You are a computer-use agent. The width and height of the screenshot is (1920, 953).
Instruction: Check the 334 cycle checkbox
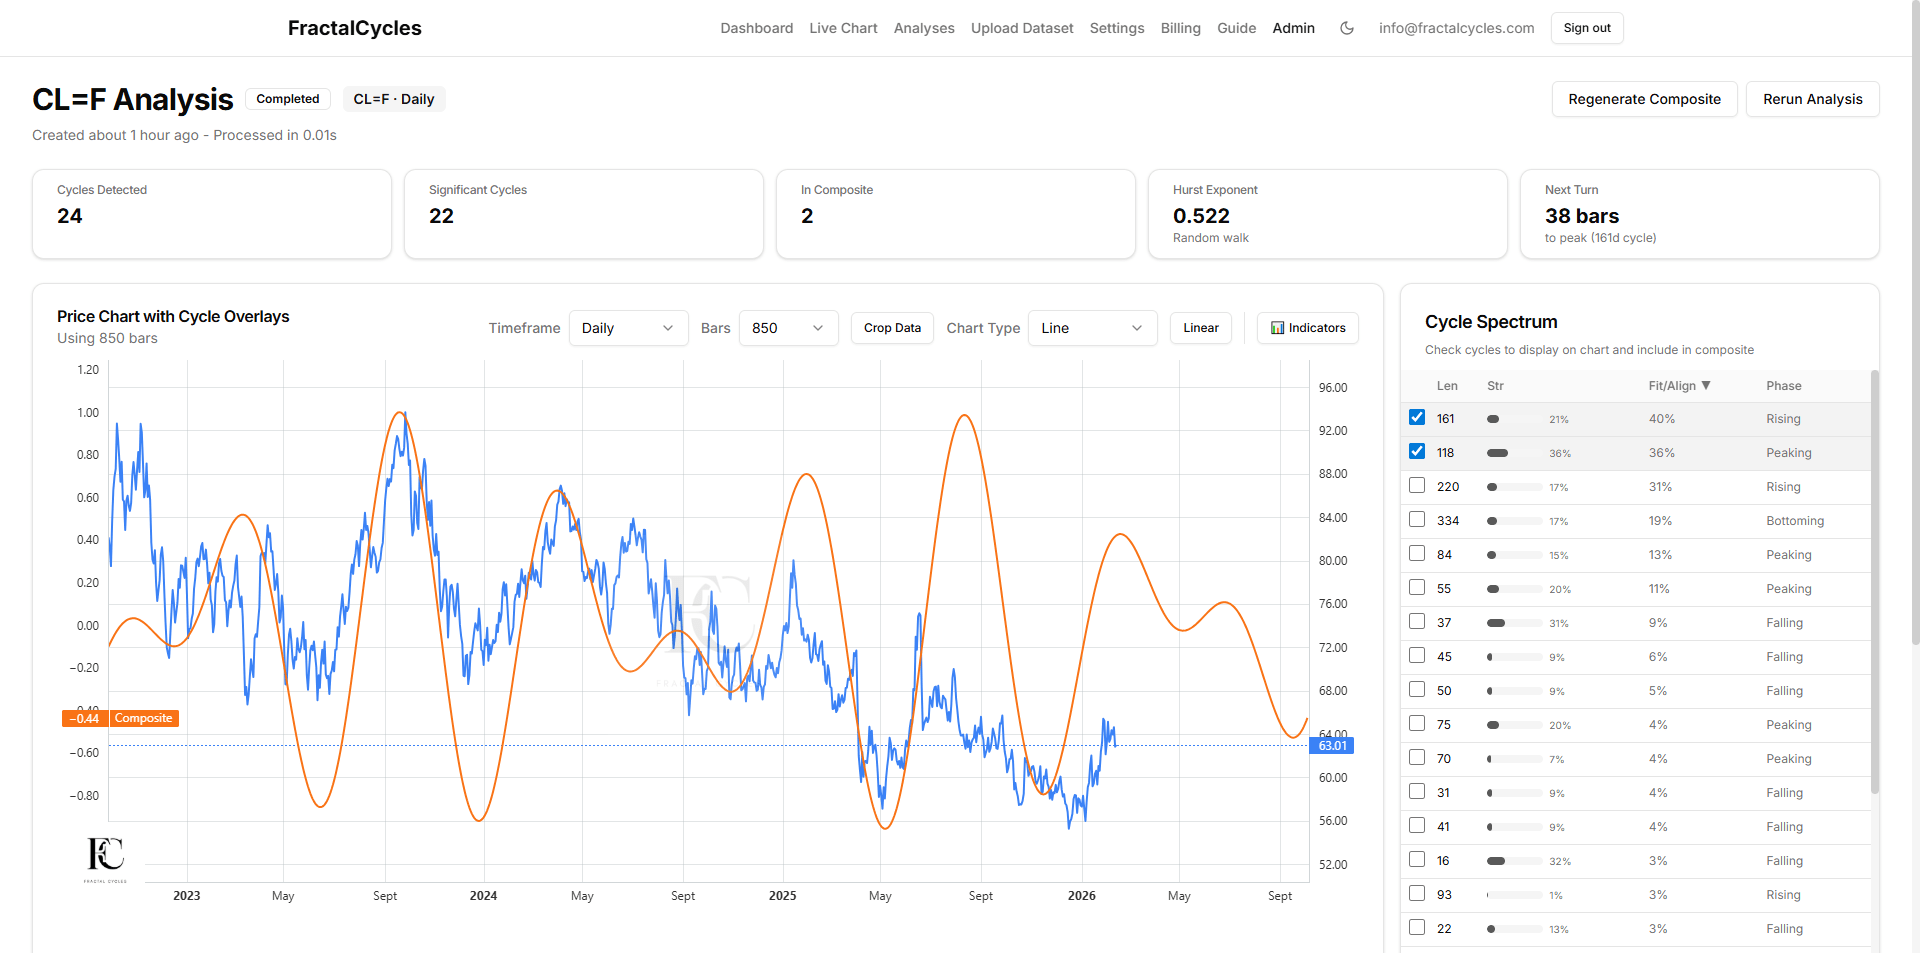[x=1417, y=520]
